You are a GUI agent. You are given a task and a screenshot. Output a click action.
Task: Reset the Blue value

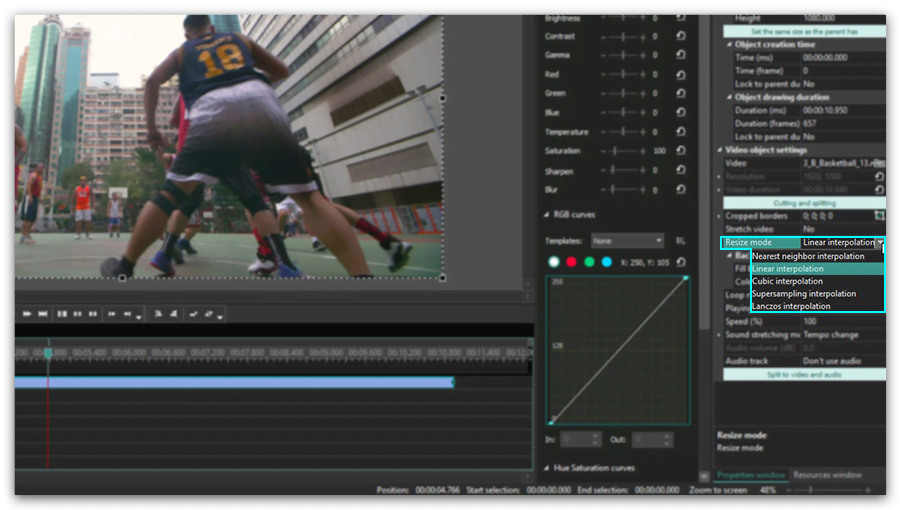point(681,112)
